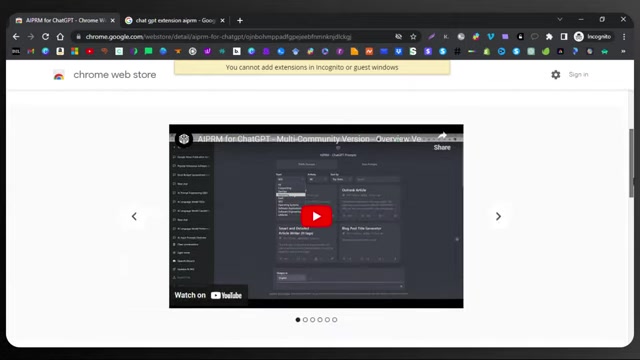The height and width of the screenshot is (360, 640).
Task: Show previous slide with left chevron
Action: (x=134, y=216)
